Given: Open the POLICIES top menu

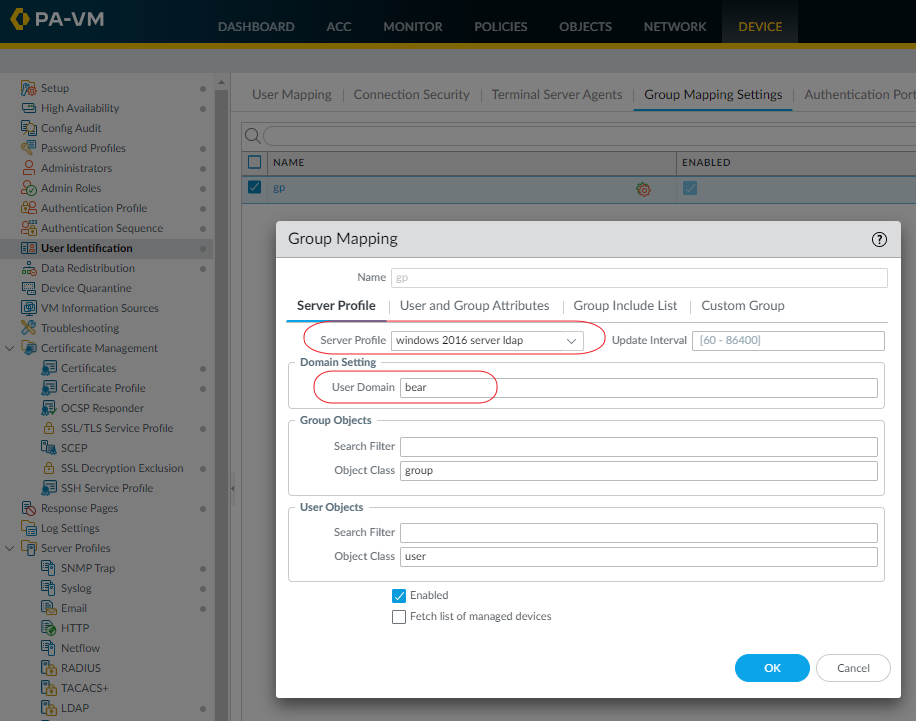Looking at the screenshot, I should coord(501,27).
